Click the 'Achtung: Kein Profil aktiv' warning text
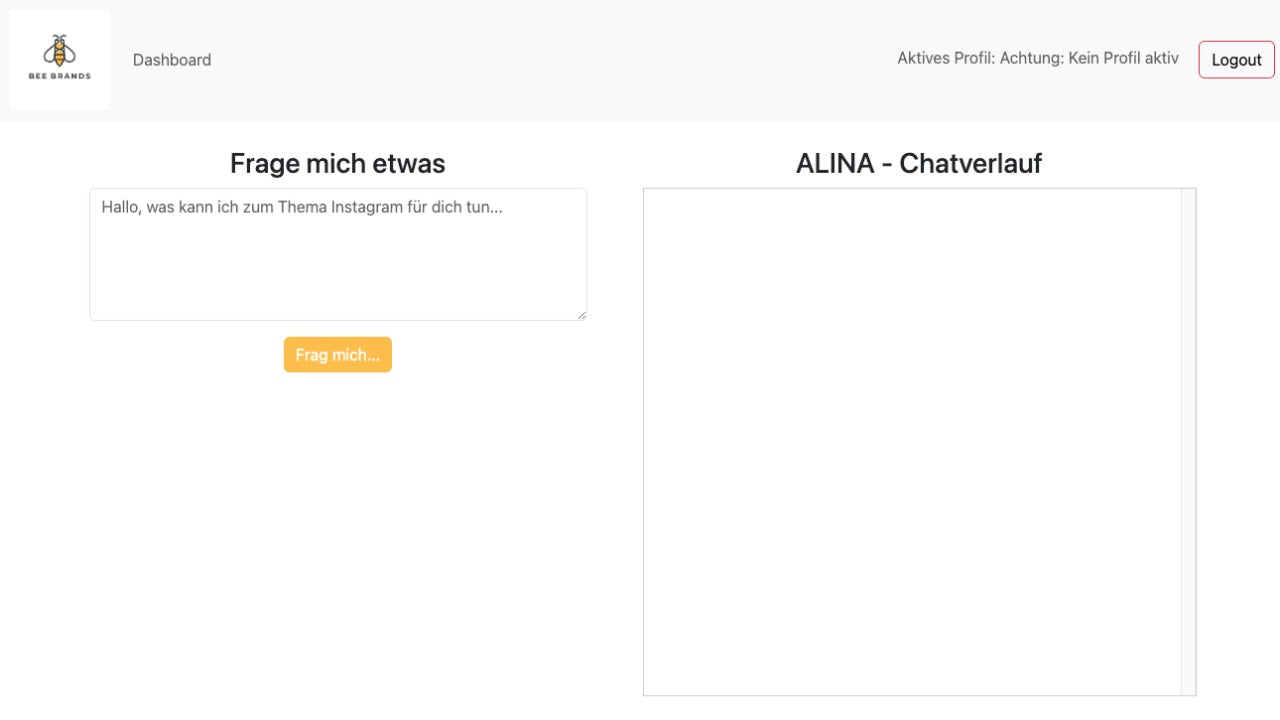Viewport: 1280px width, 720px height. [1089, 58]
